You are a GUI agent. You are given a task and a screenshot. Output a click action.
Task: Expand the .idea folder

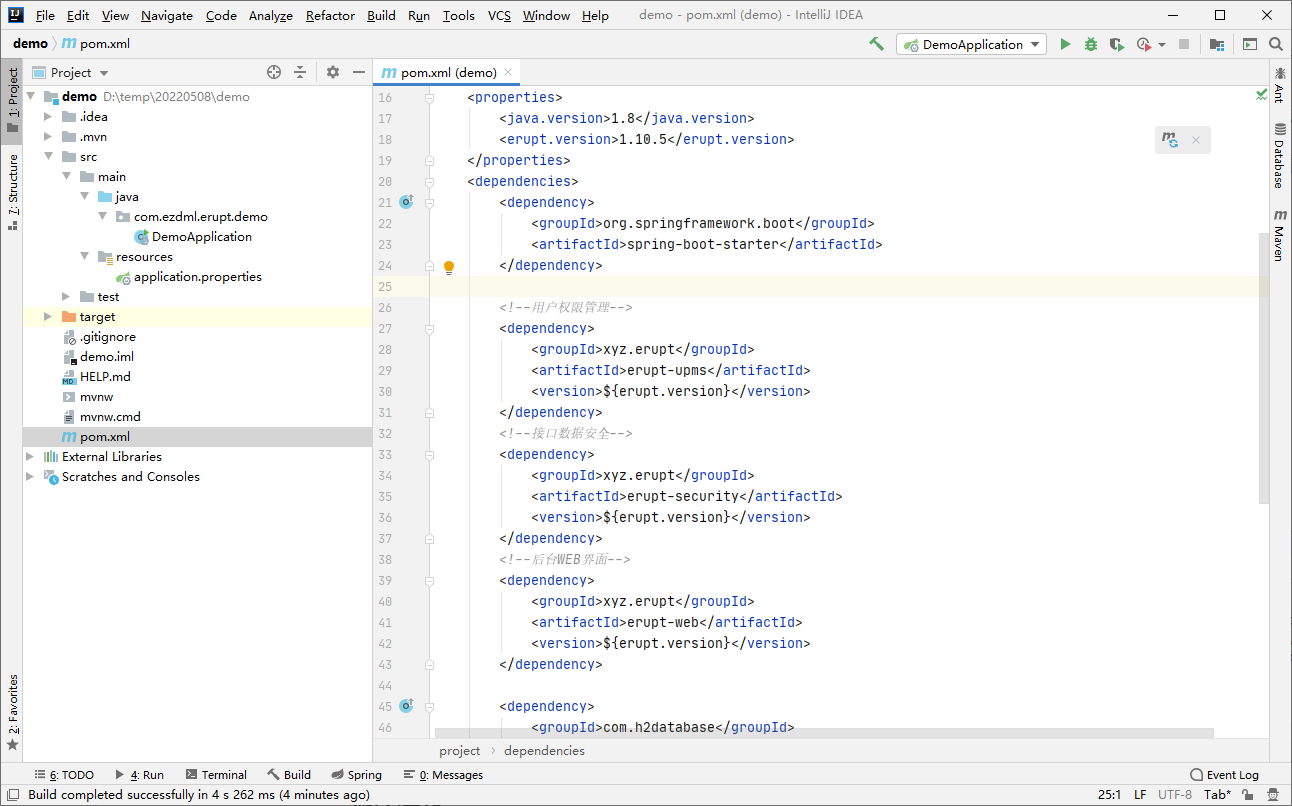coord(47,117)
